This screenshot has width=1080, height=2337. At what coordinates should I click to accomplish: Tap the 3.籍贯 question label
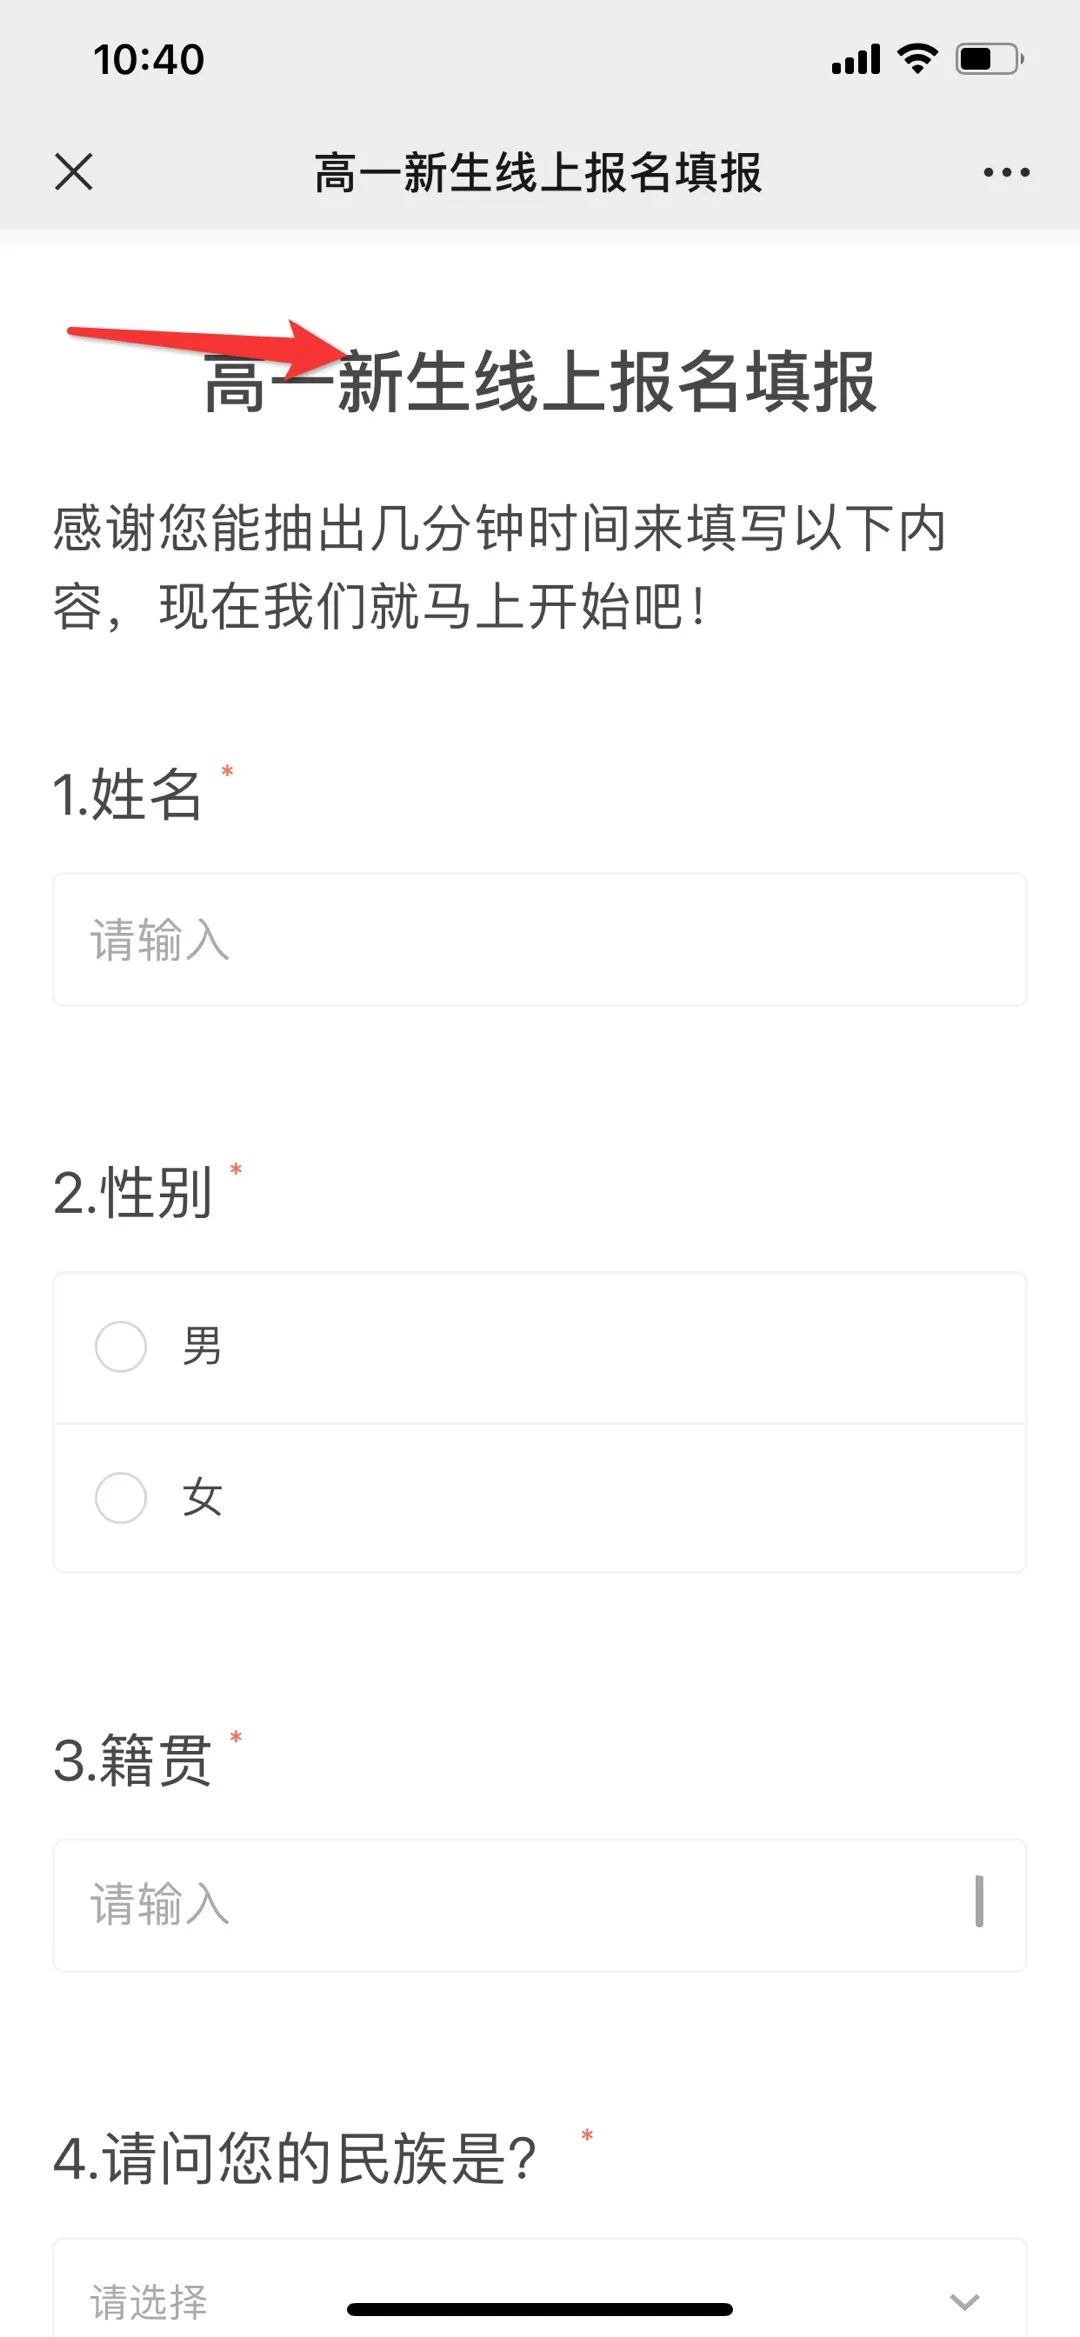point(133,1760)
